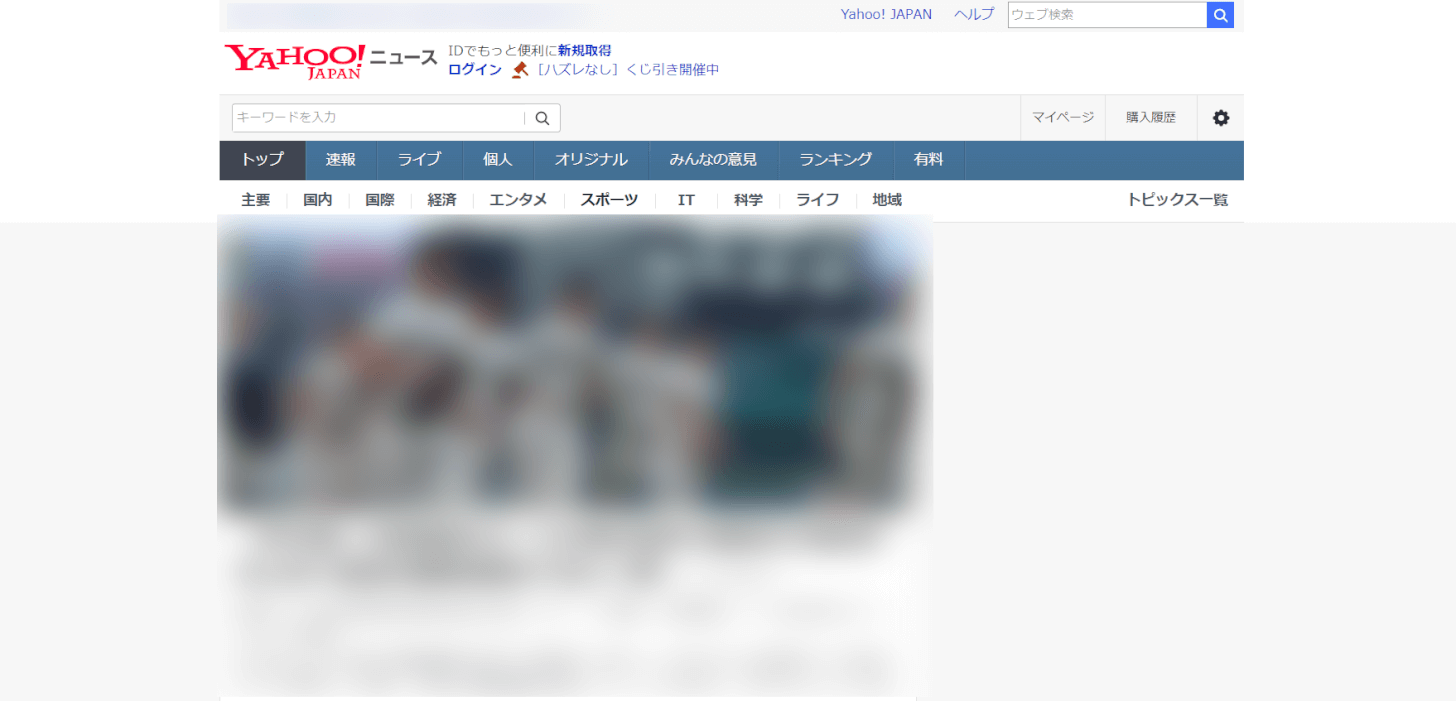
Task: Click the ログイン link
Action: pos(475,69)
